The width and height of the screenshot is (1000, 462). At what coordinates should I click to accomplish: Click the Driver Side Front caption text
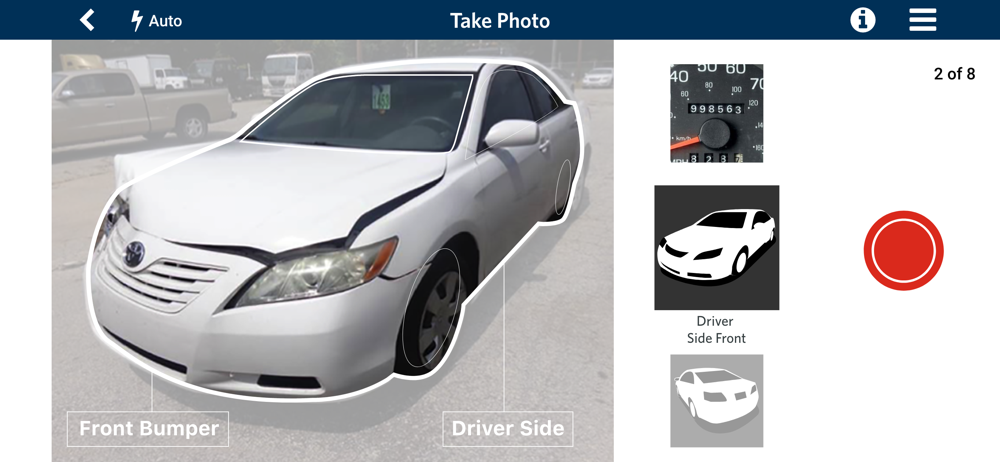[x=716, y=330]
